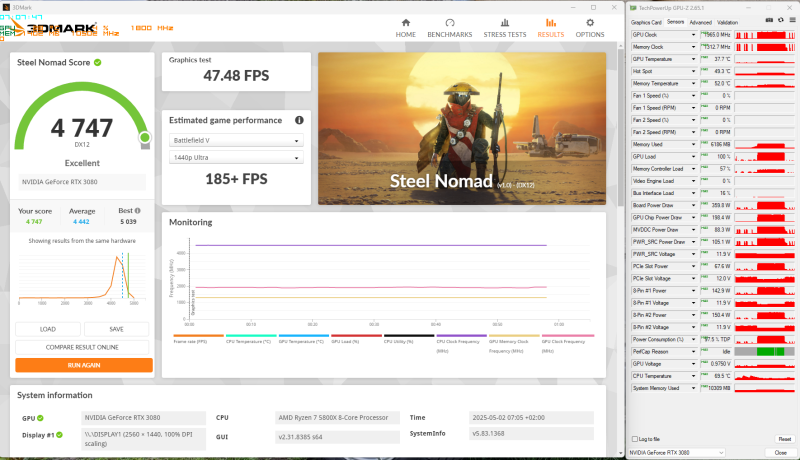The width and height of the screenshot is (800, 460).
Task: Click the scroll-down arrow of 3DMark scrollbar
Action: 620,453
